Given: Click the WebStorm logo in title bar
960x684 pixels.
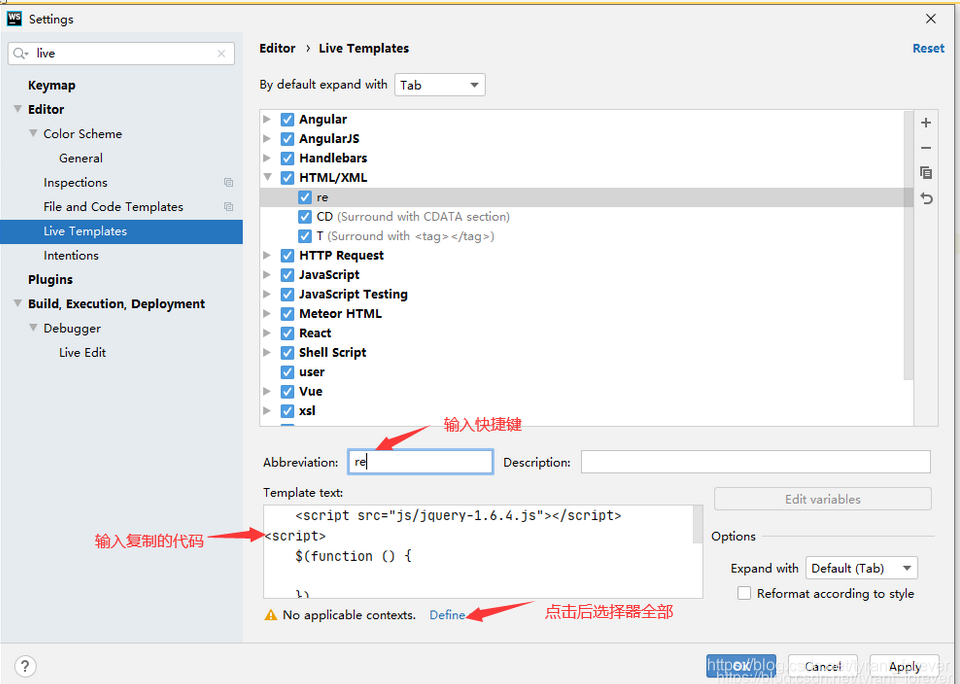Looking at the screenshot, I should click(x=14, y=18).
